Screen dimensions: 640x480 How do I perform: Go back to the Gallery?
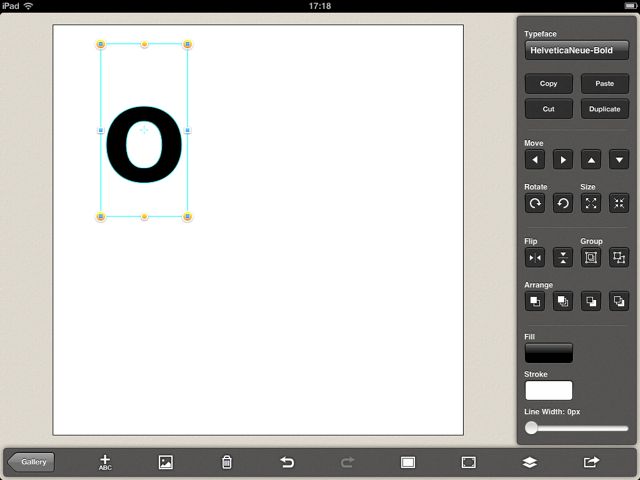pyautogui.click(x=31, y=462)
